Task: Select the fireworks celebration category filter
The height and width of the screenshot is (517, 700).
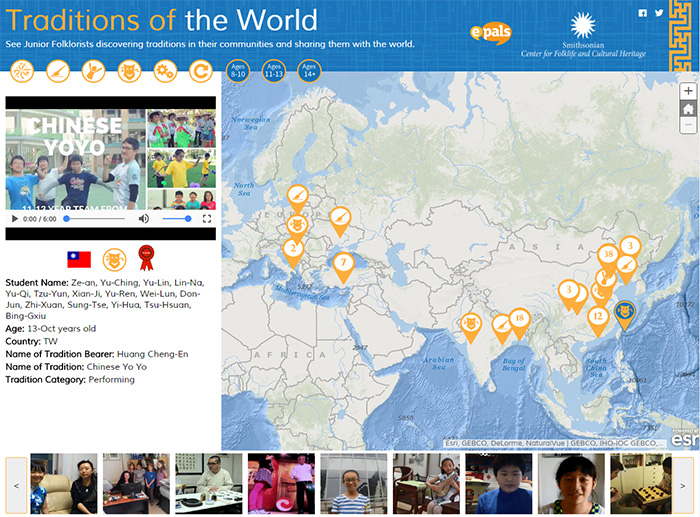Action: (22, 71)
